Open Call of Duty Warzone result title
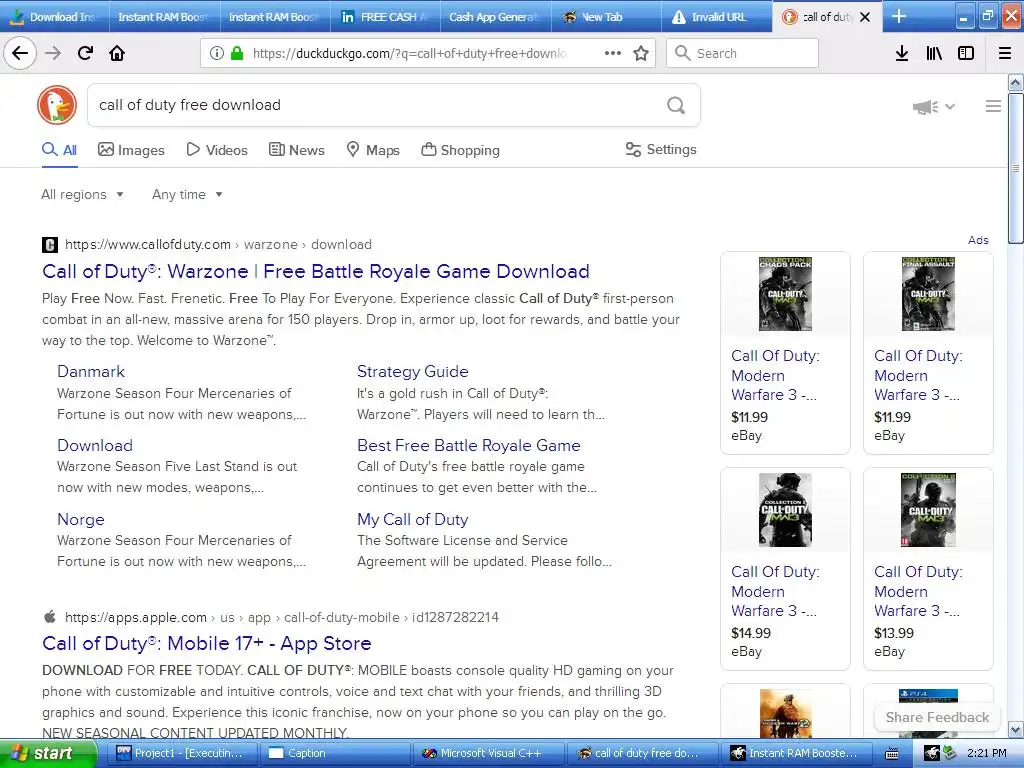Screen dimensions: 1024x768 point(315,271)
